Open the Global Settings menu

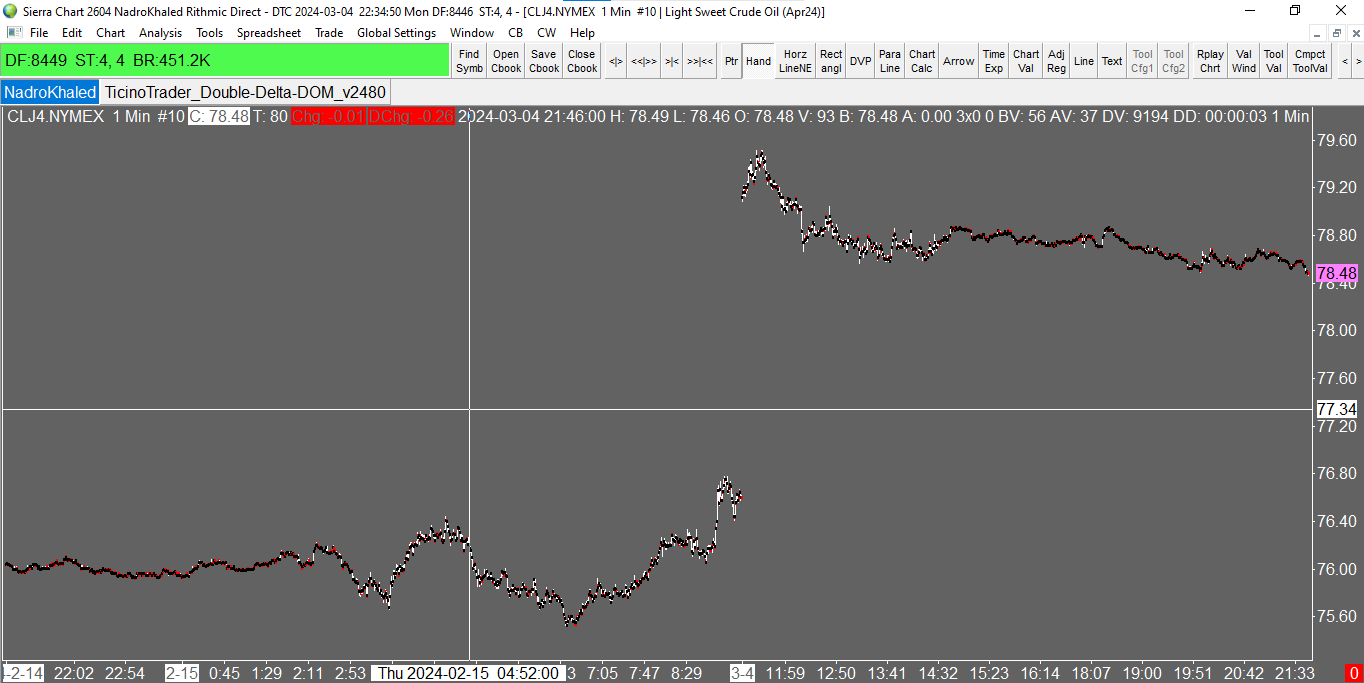pos(397,33)
